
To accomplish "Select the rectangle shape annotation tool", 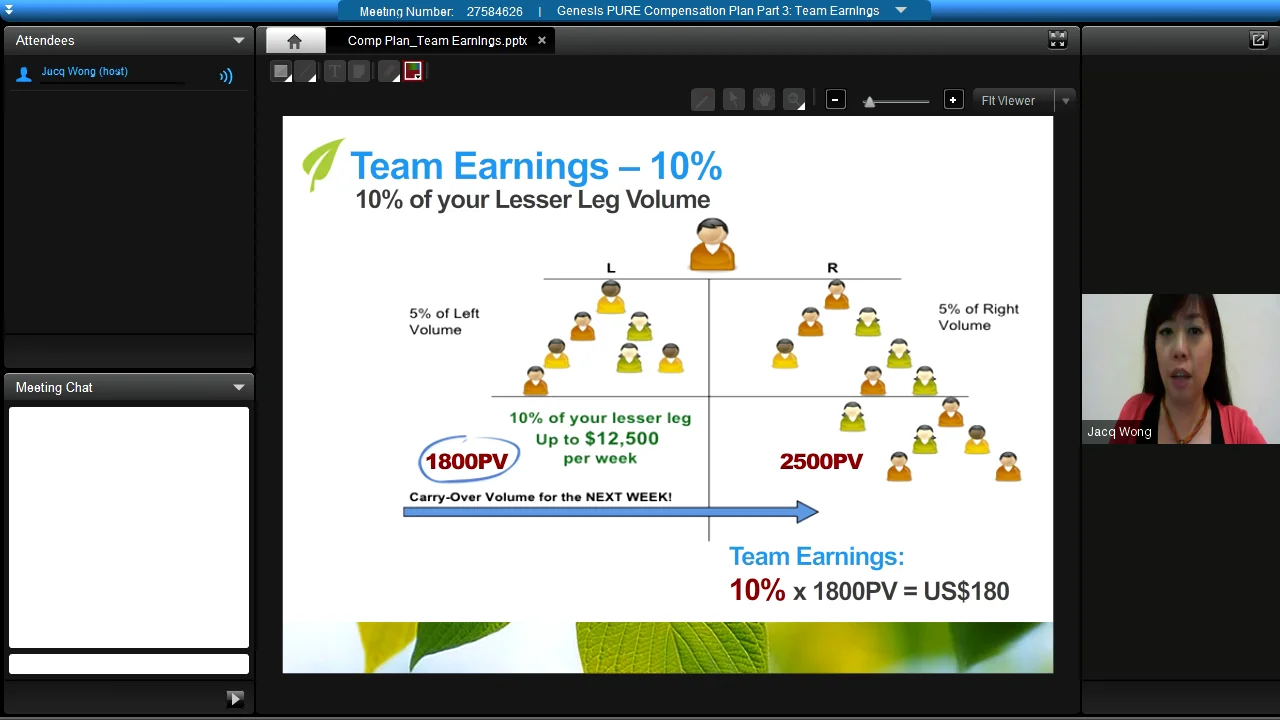I will 282,72.
